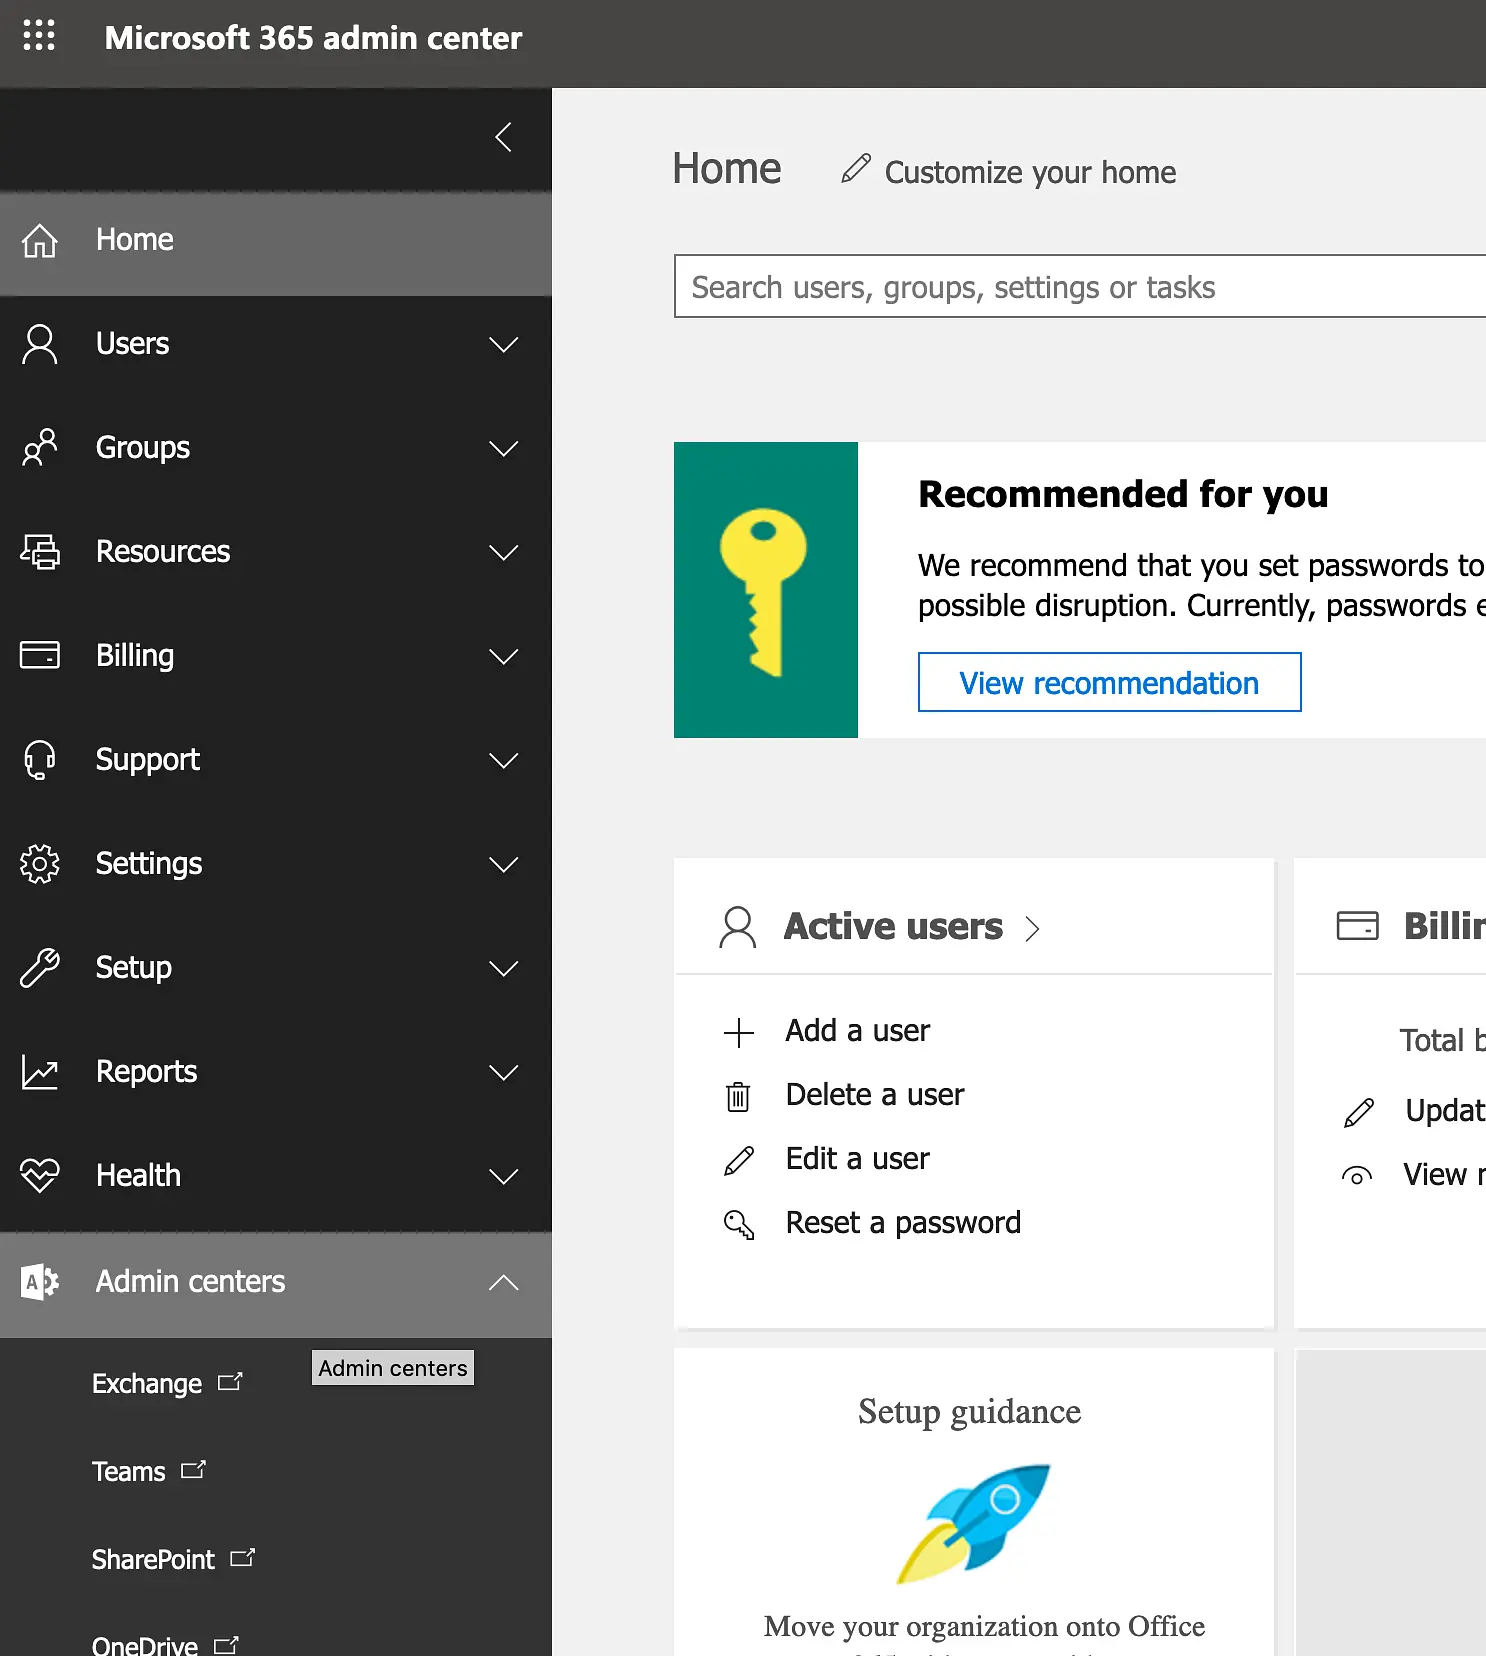Image resolution: width=1486 pixels, height=1656 pixels.
Task: Click the Reports chart icon
Action: (x=40, y=1072)
